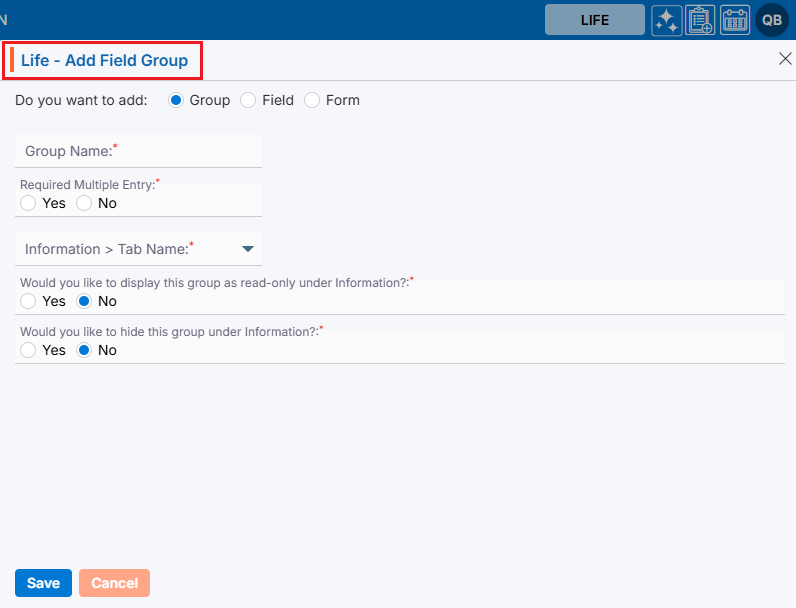Click the LIFE module button
Viewport: 796px width, 608px height.
594,20
